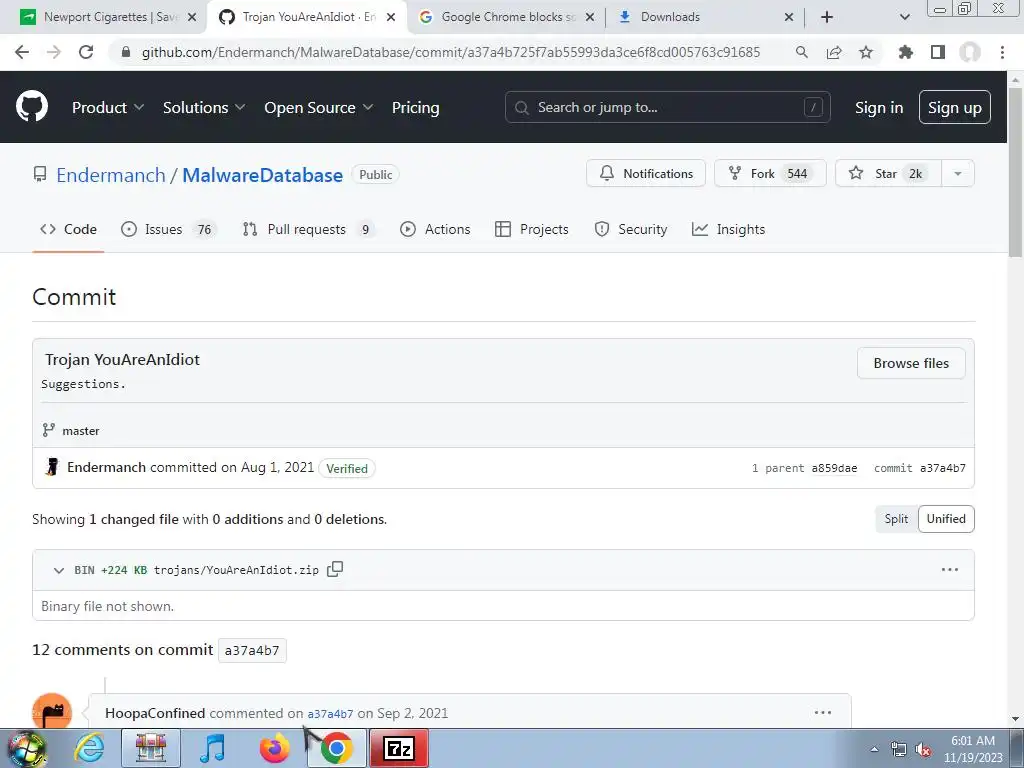This screenshot has width=1024, height=768.
Task: Switch to Google Chrome blocks browser tab
Action: coord(507,17)
